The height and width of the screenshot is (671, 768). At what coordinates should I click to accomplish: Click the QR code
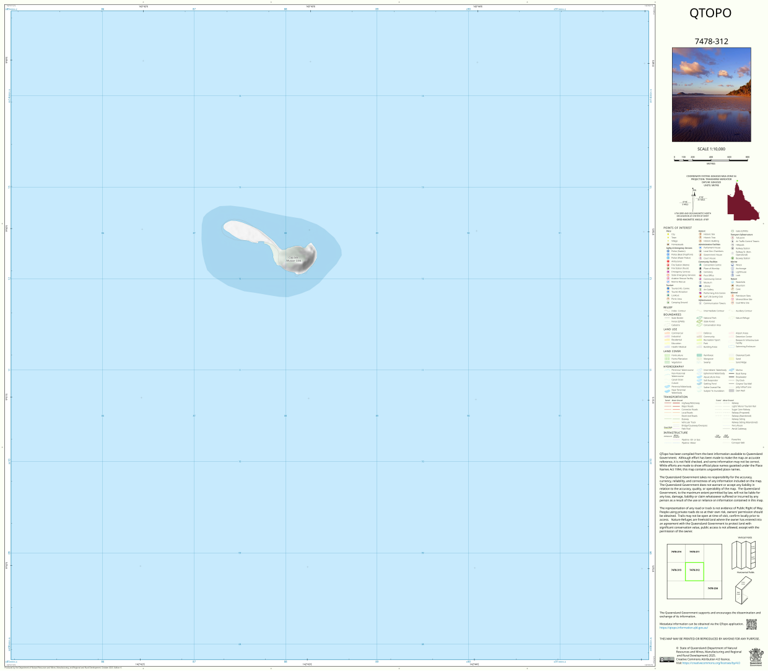tap(751, 624)
